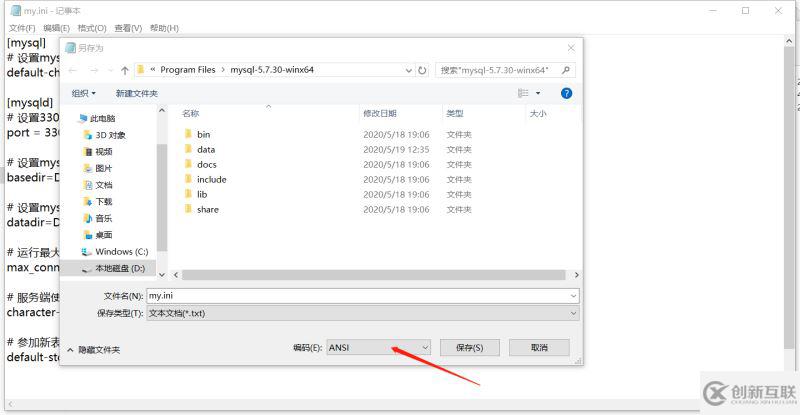Select the bin folder icon
This screenshot has height=415, width=800.
pyautogui.click(x=188, y=134)
